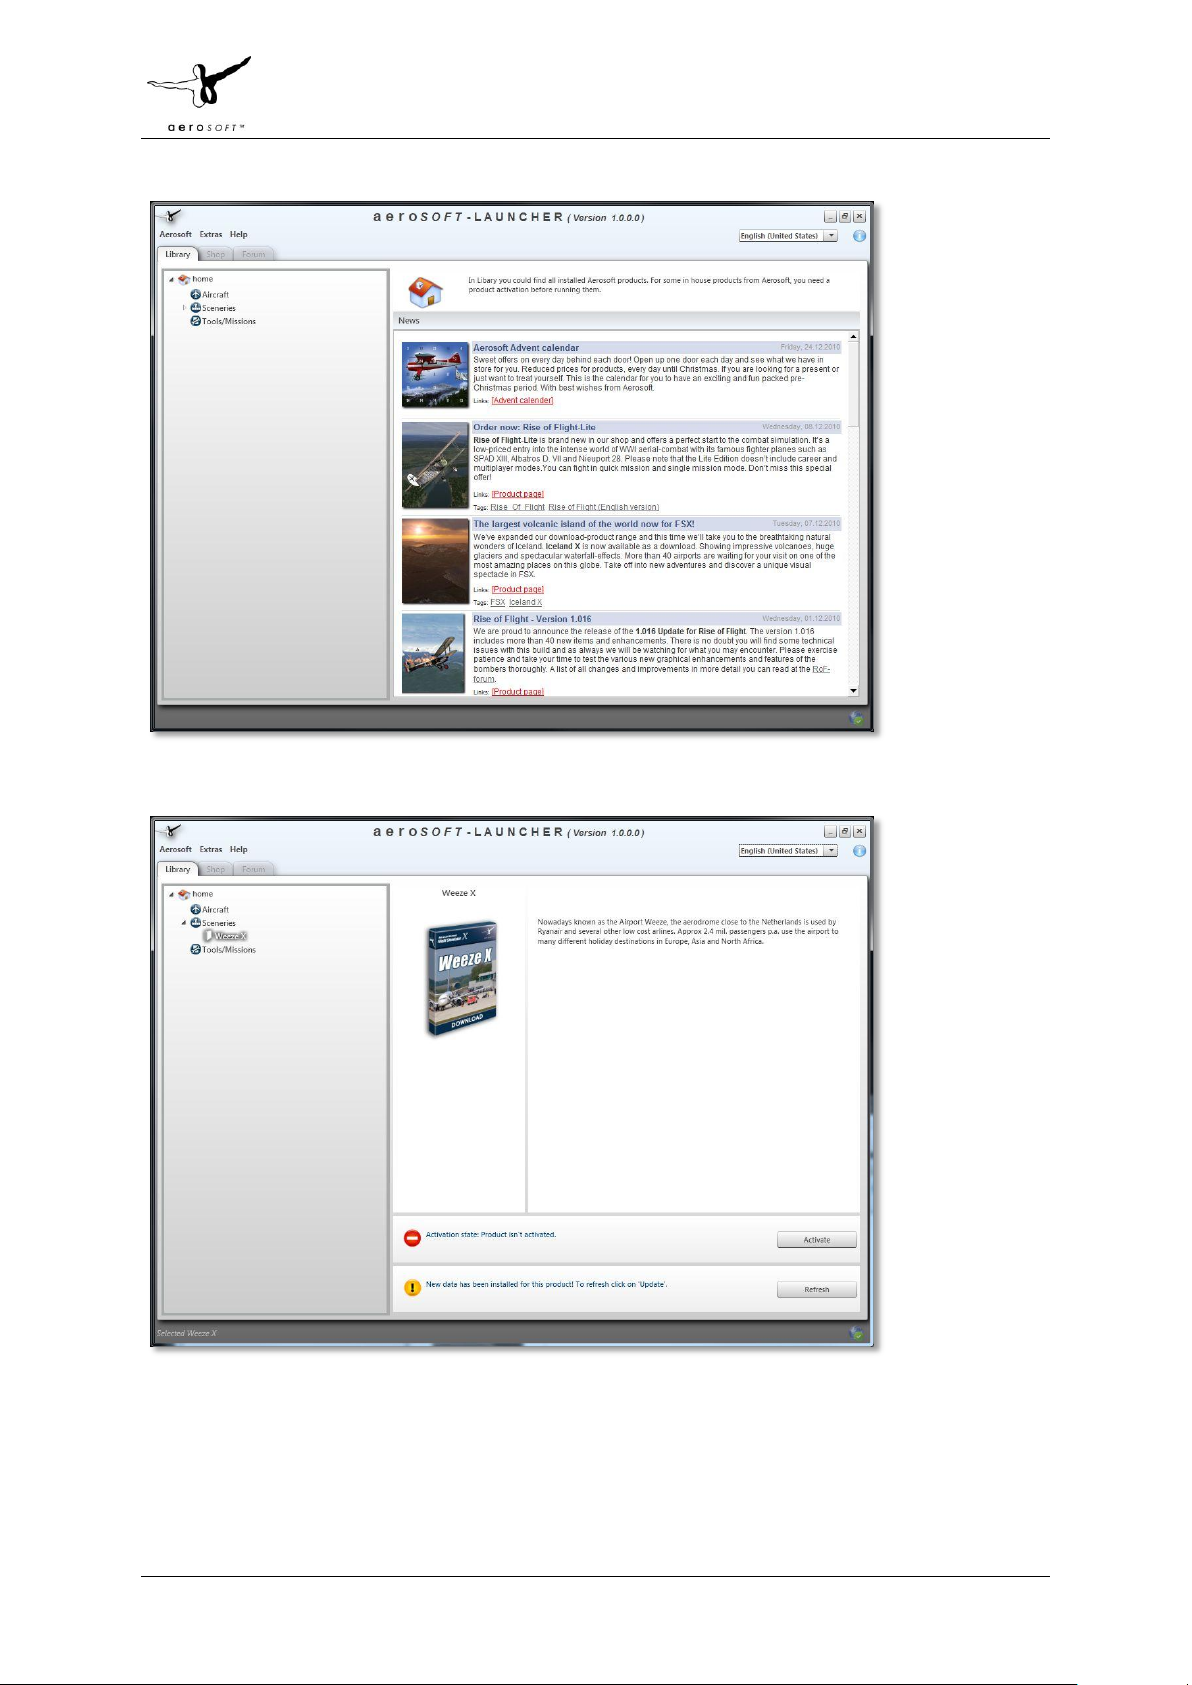
Task: Click the 'Aerosoft Advent calendar' headline
Action: point(526,348)
